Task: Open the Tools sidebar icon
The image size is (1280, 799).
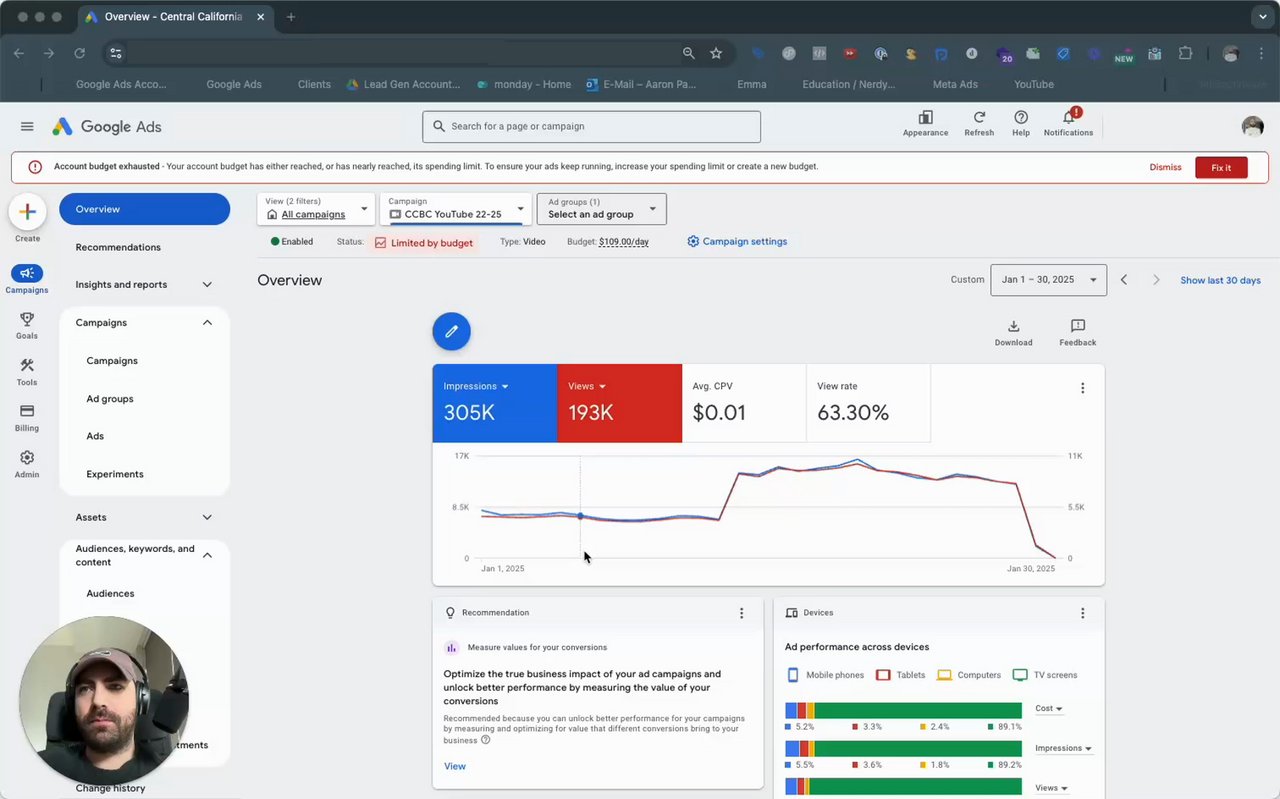Action: [x=27, y=371]
